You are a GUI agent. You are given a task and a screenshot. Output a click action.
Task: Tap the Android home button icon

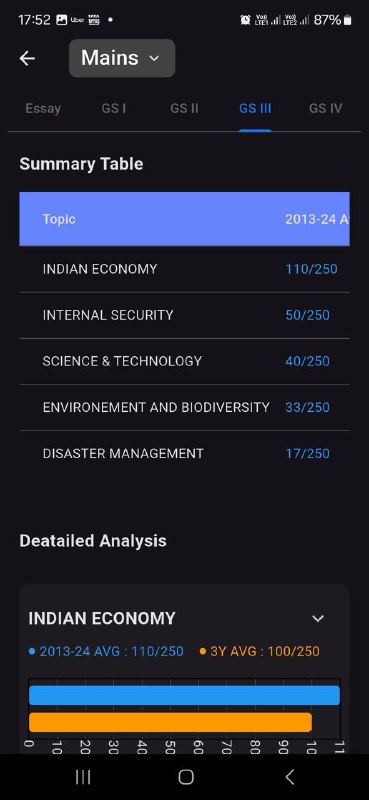186,777
